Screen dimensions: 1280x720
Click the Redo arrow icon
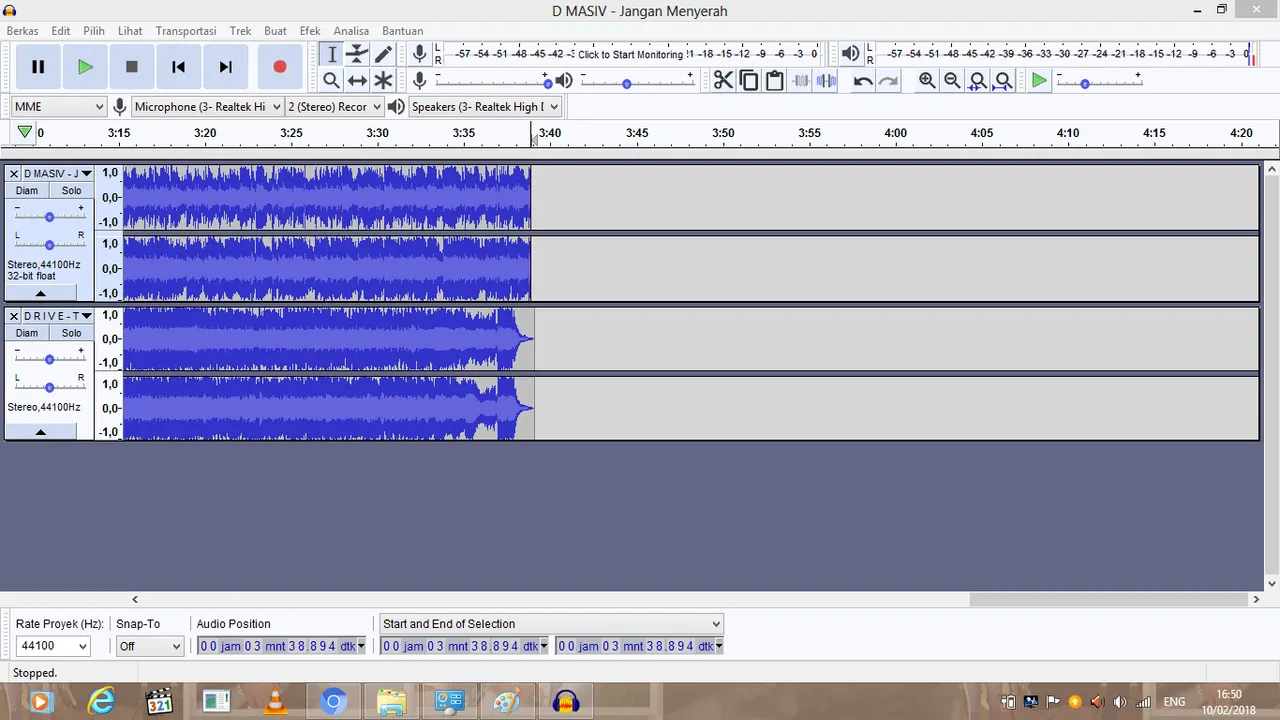(888, 81)
